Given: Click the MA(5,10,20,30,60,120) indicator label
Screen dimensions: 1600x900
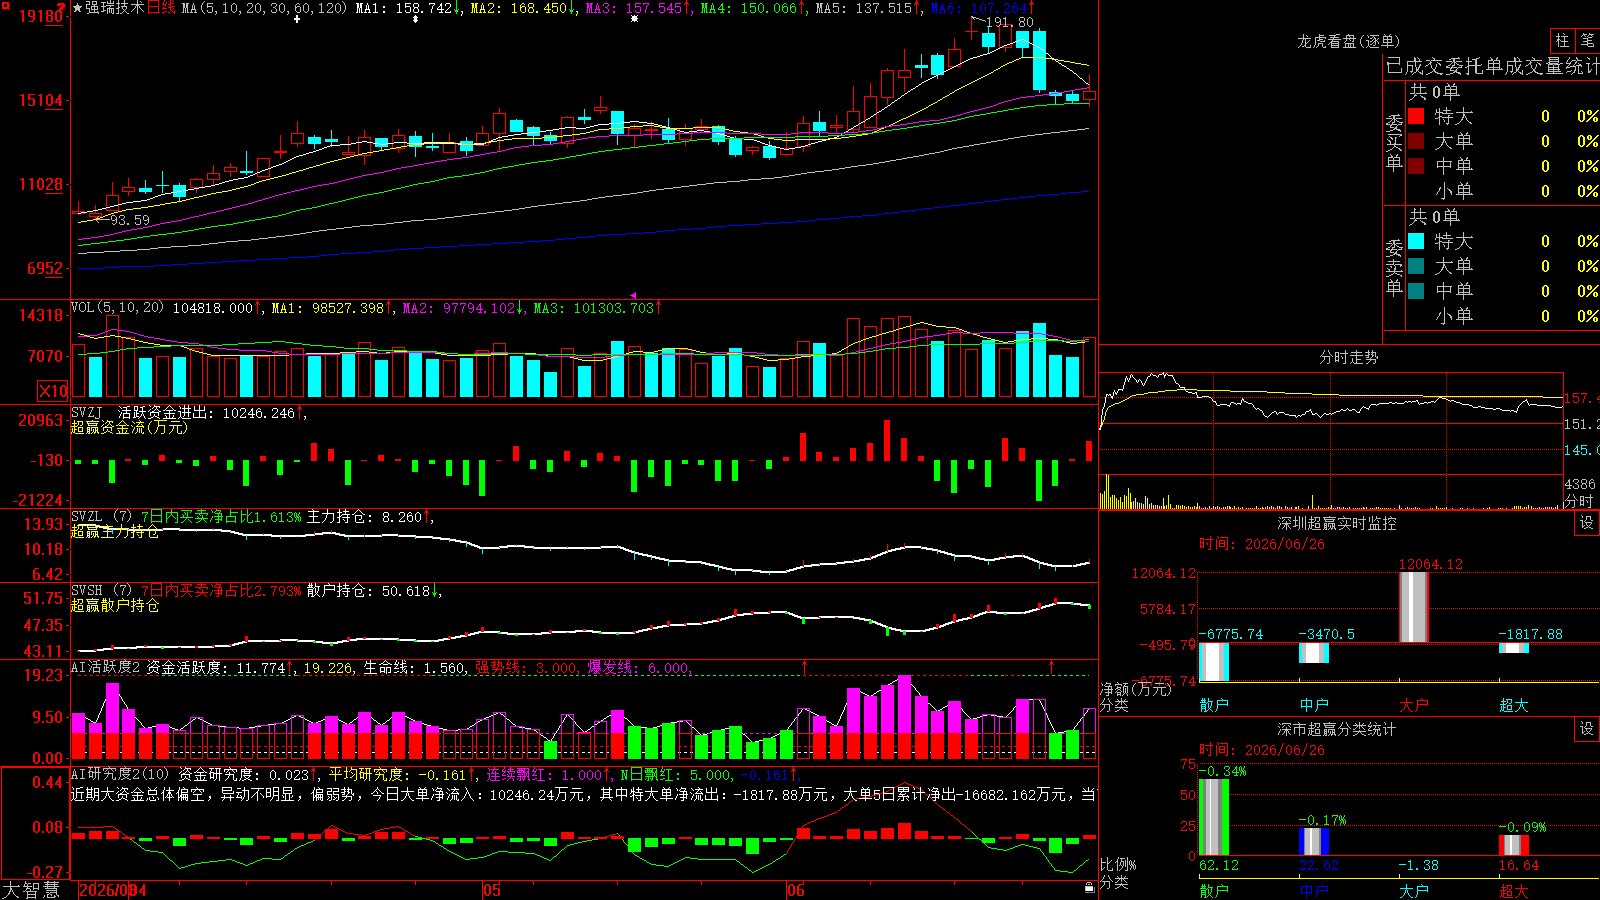Looking at the screenshot, I should [x=264, y=8].
